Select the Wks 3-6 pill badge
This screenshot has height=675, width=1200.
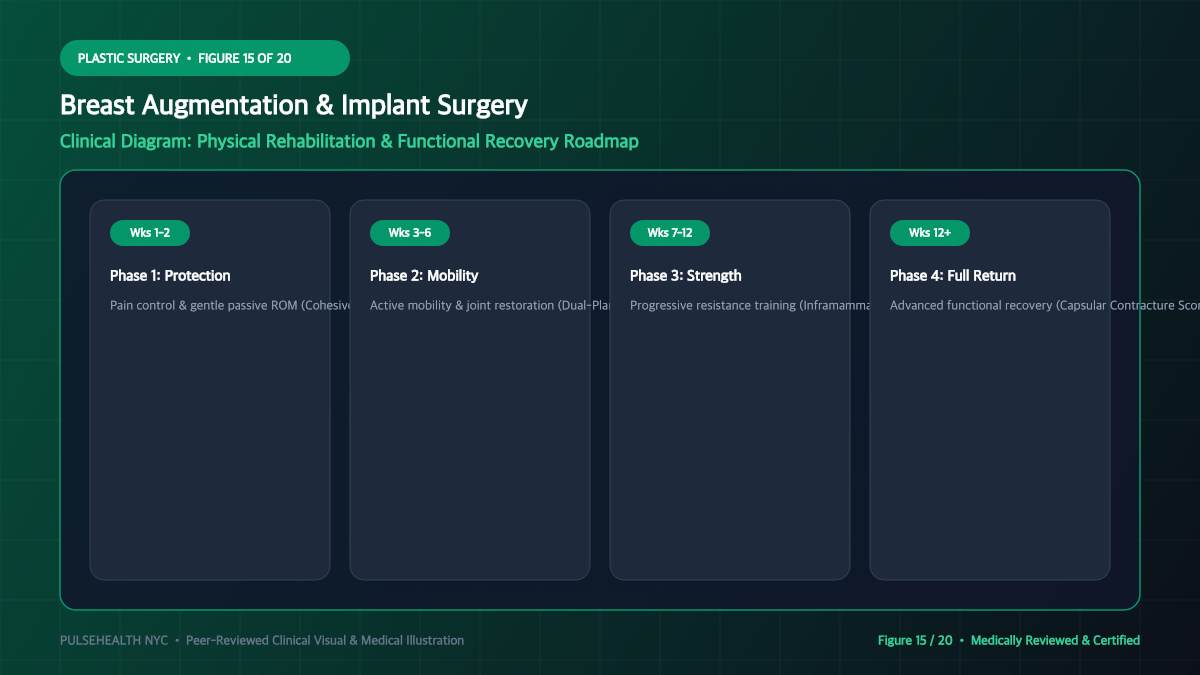pos(410,233)
